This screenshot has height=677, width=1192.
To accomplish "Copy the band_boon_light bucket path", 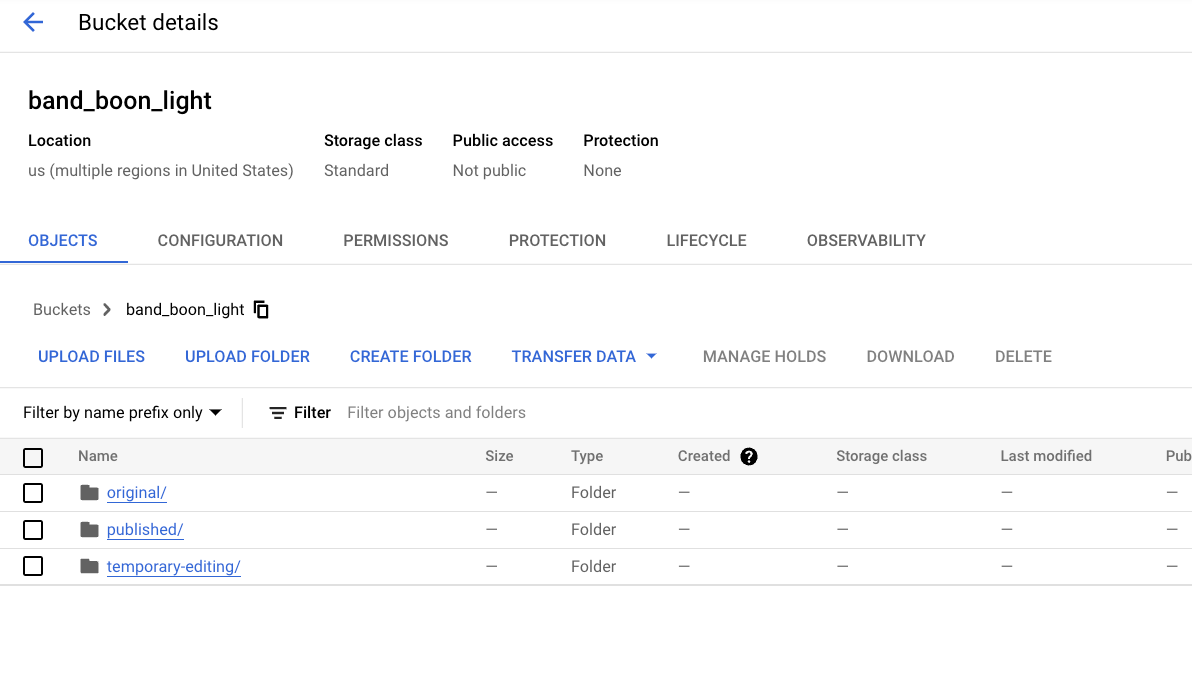I will (261, 309).
